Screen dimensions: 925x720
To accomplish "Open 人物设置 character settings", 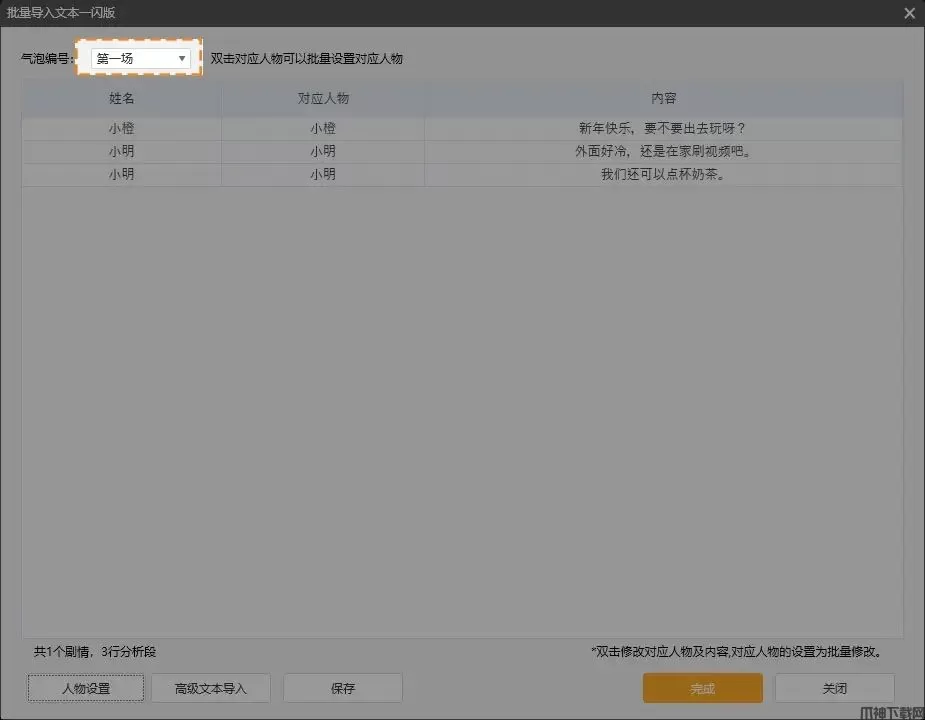I will pyautogui.click(x=86, y=688).
